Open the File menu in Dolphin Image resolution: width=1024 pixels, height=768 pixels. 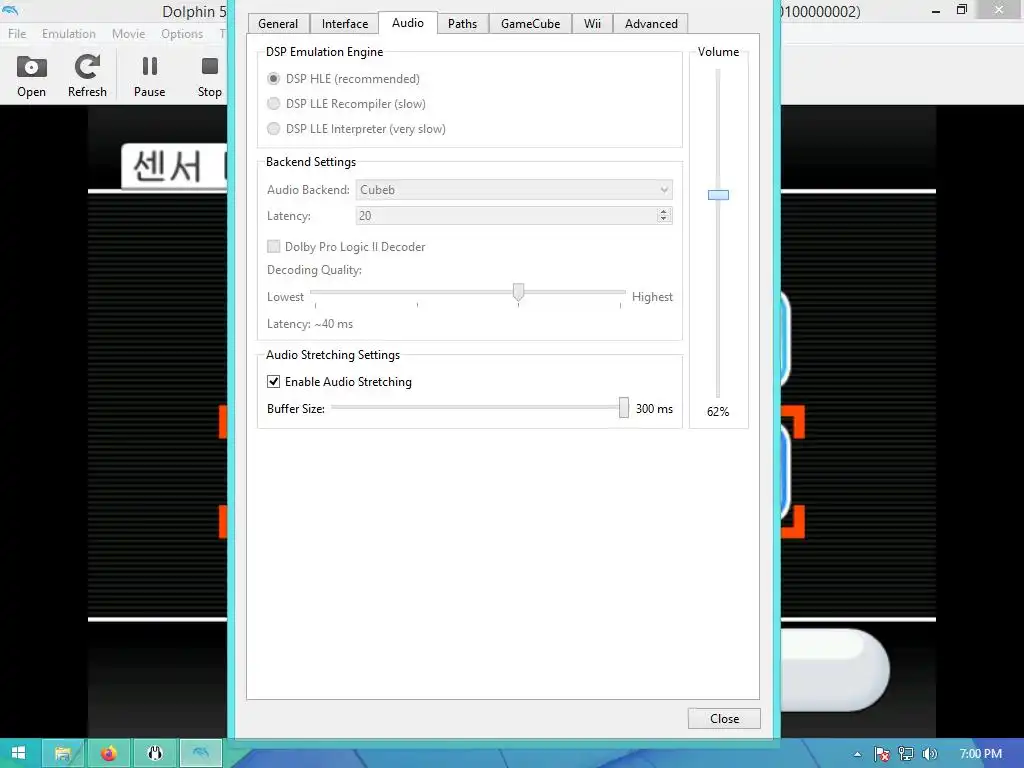(x=17, y=33)
